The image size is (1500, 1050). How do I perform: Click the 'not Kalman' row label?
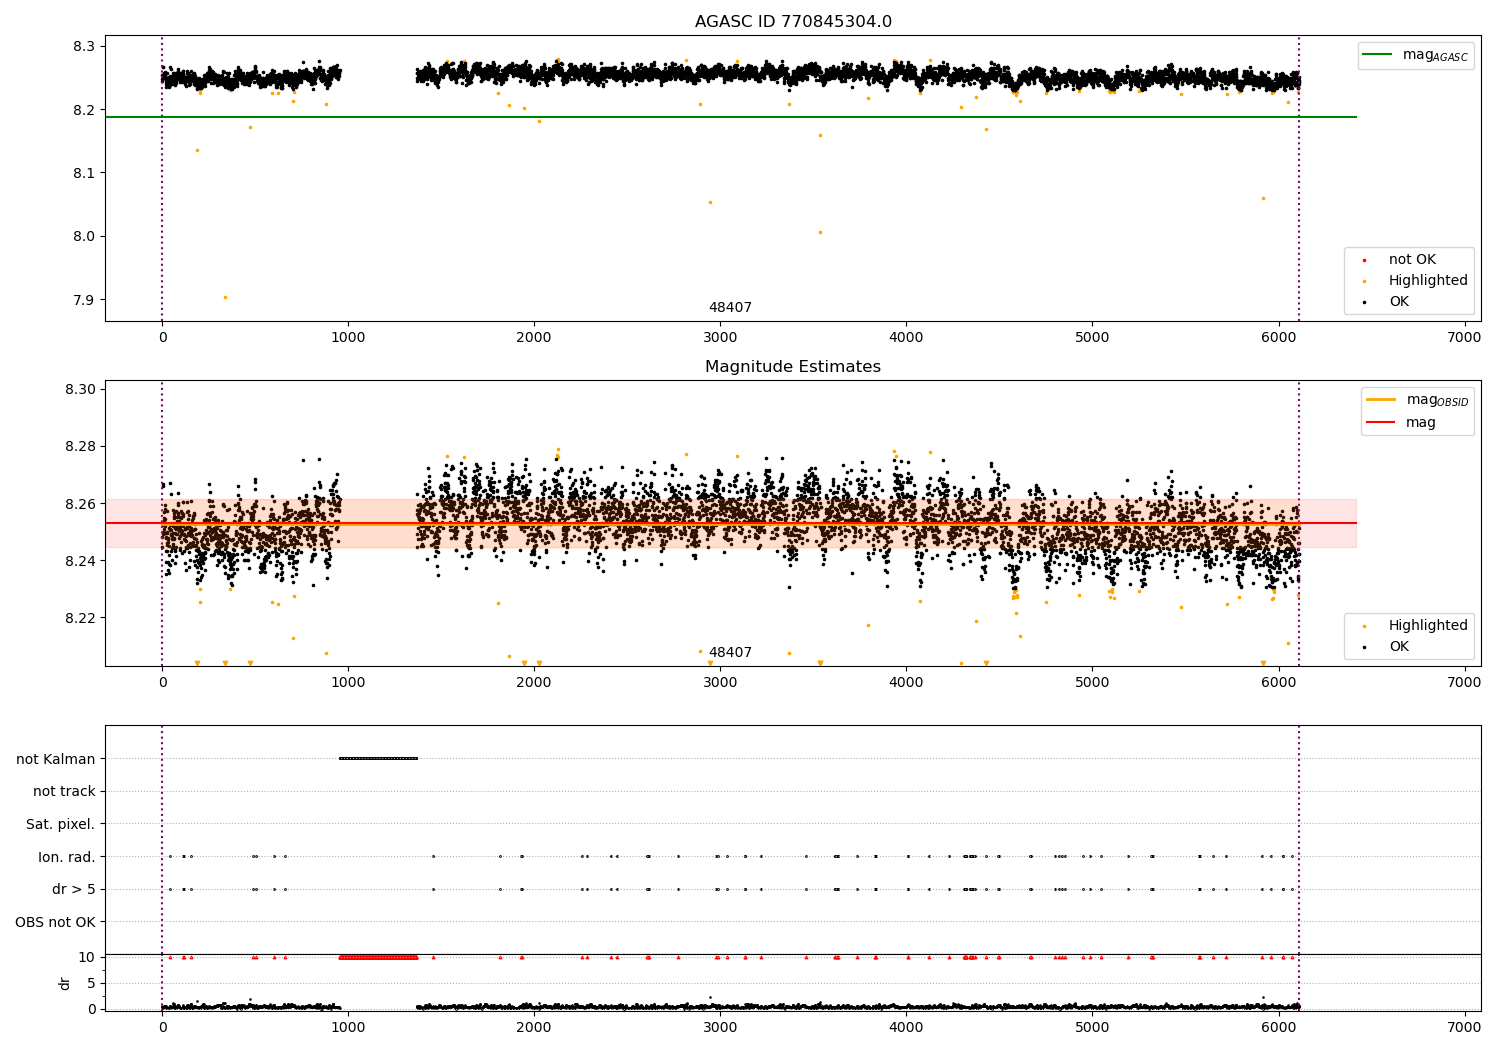pyautogui.click(x=56, y=759)
